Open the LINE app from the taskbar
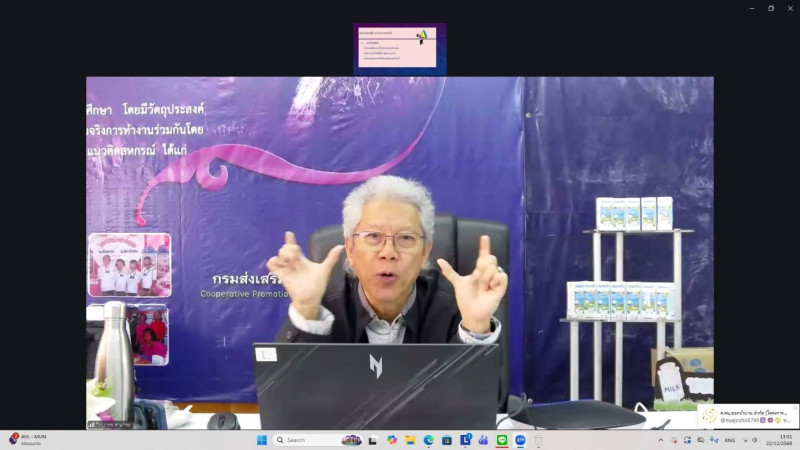 [502, 440]
